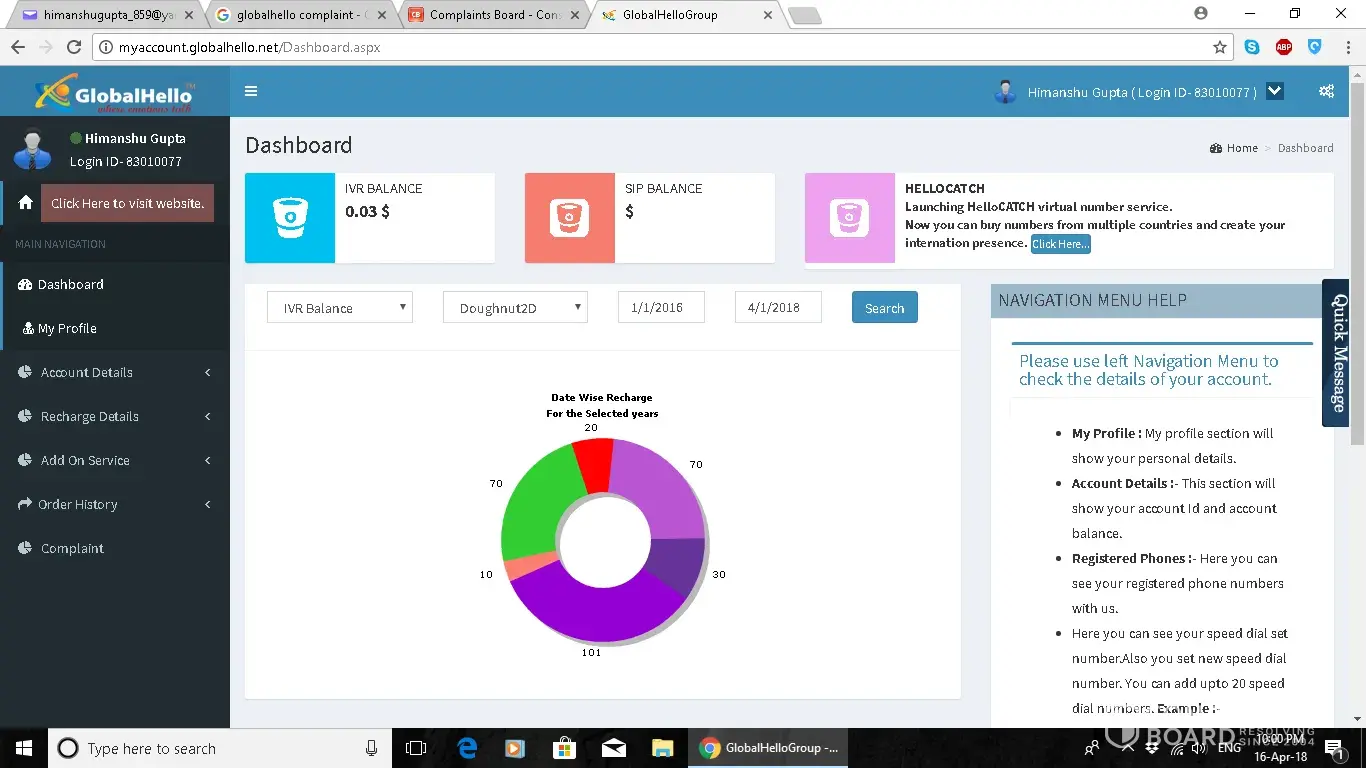Reload the page using the refresh icon
This screenshot has height=768, width=1366.
point(74,47)
